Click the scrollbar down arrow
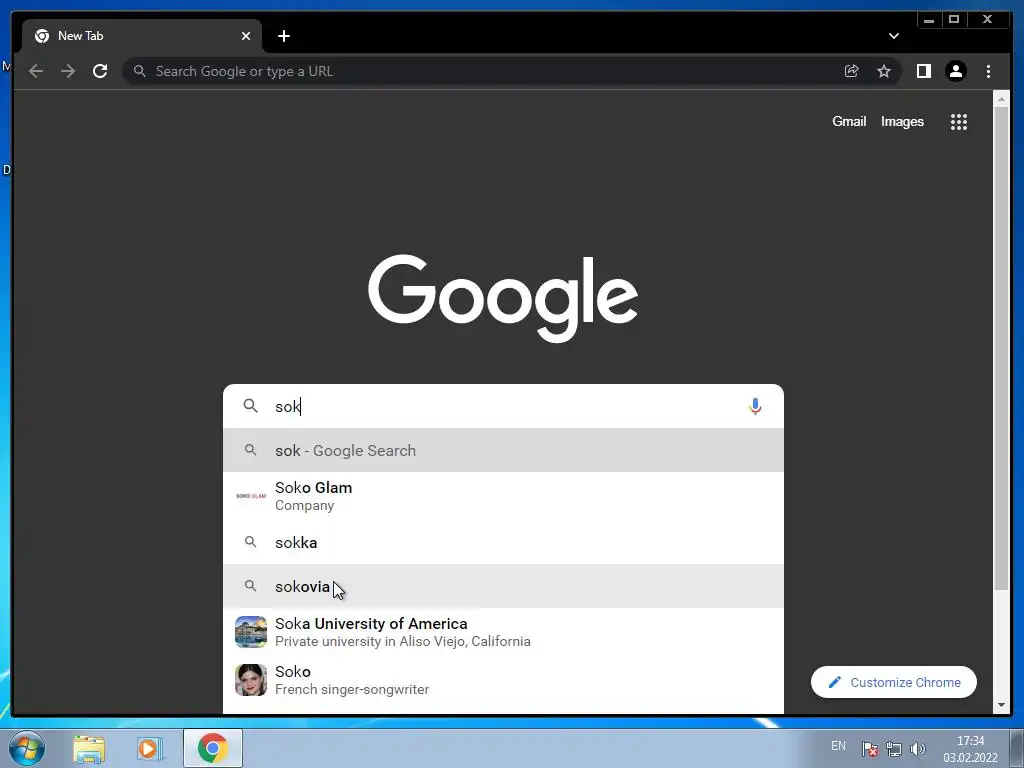 coord(1001,705)
